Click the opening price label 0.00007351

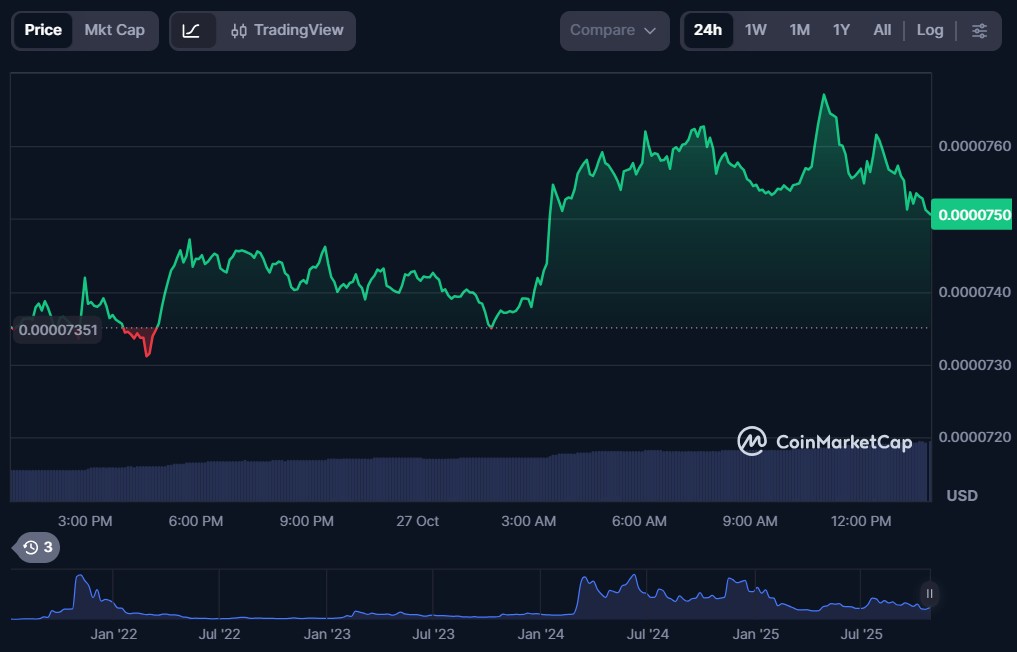pyautogui.click(x=58, y=329)
